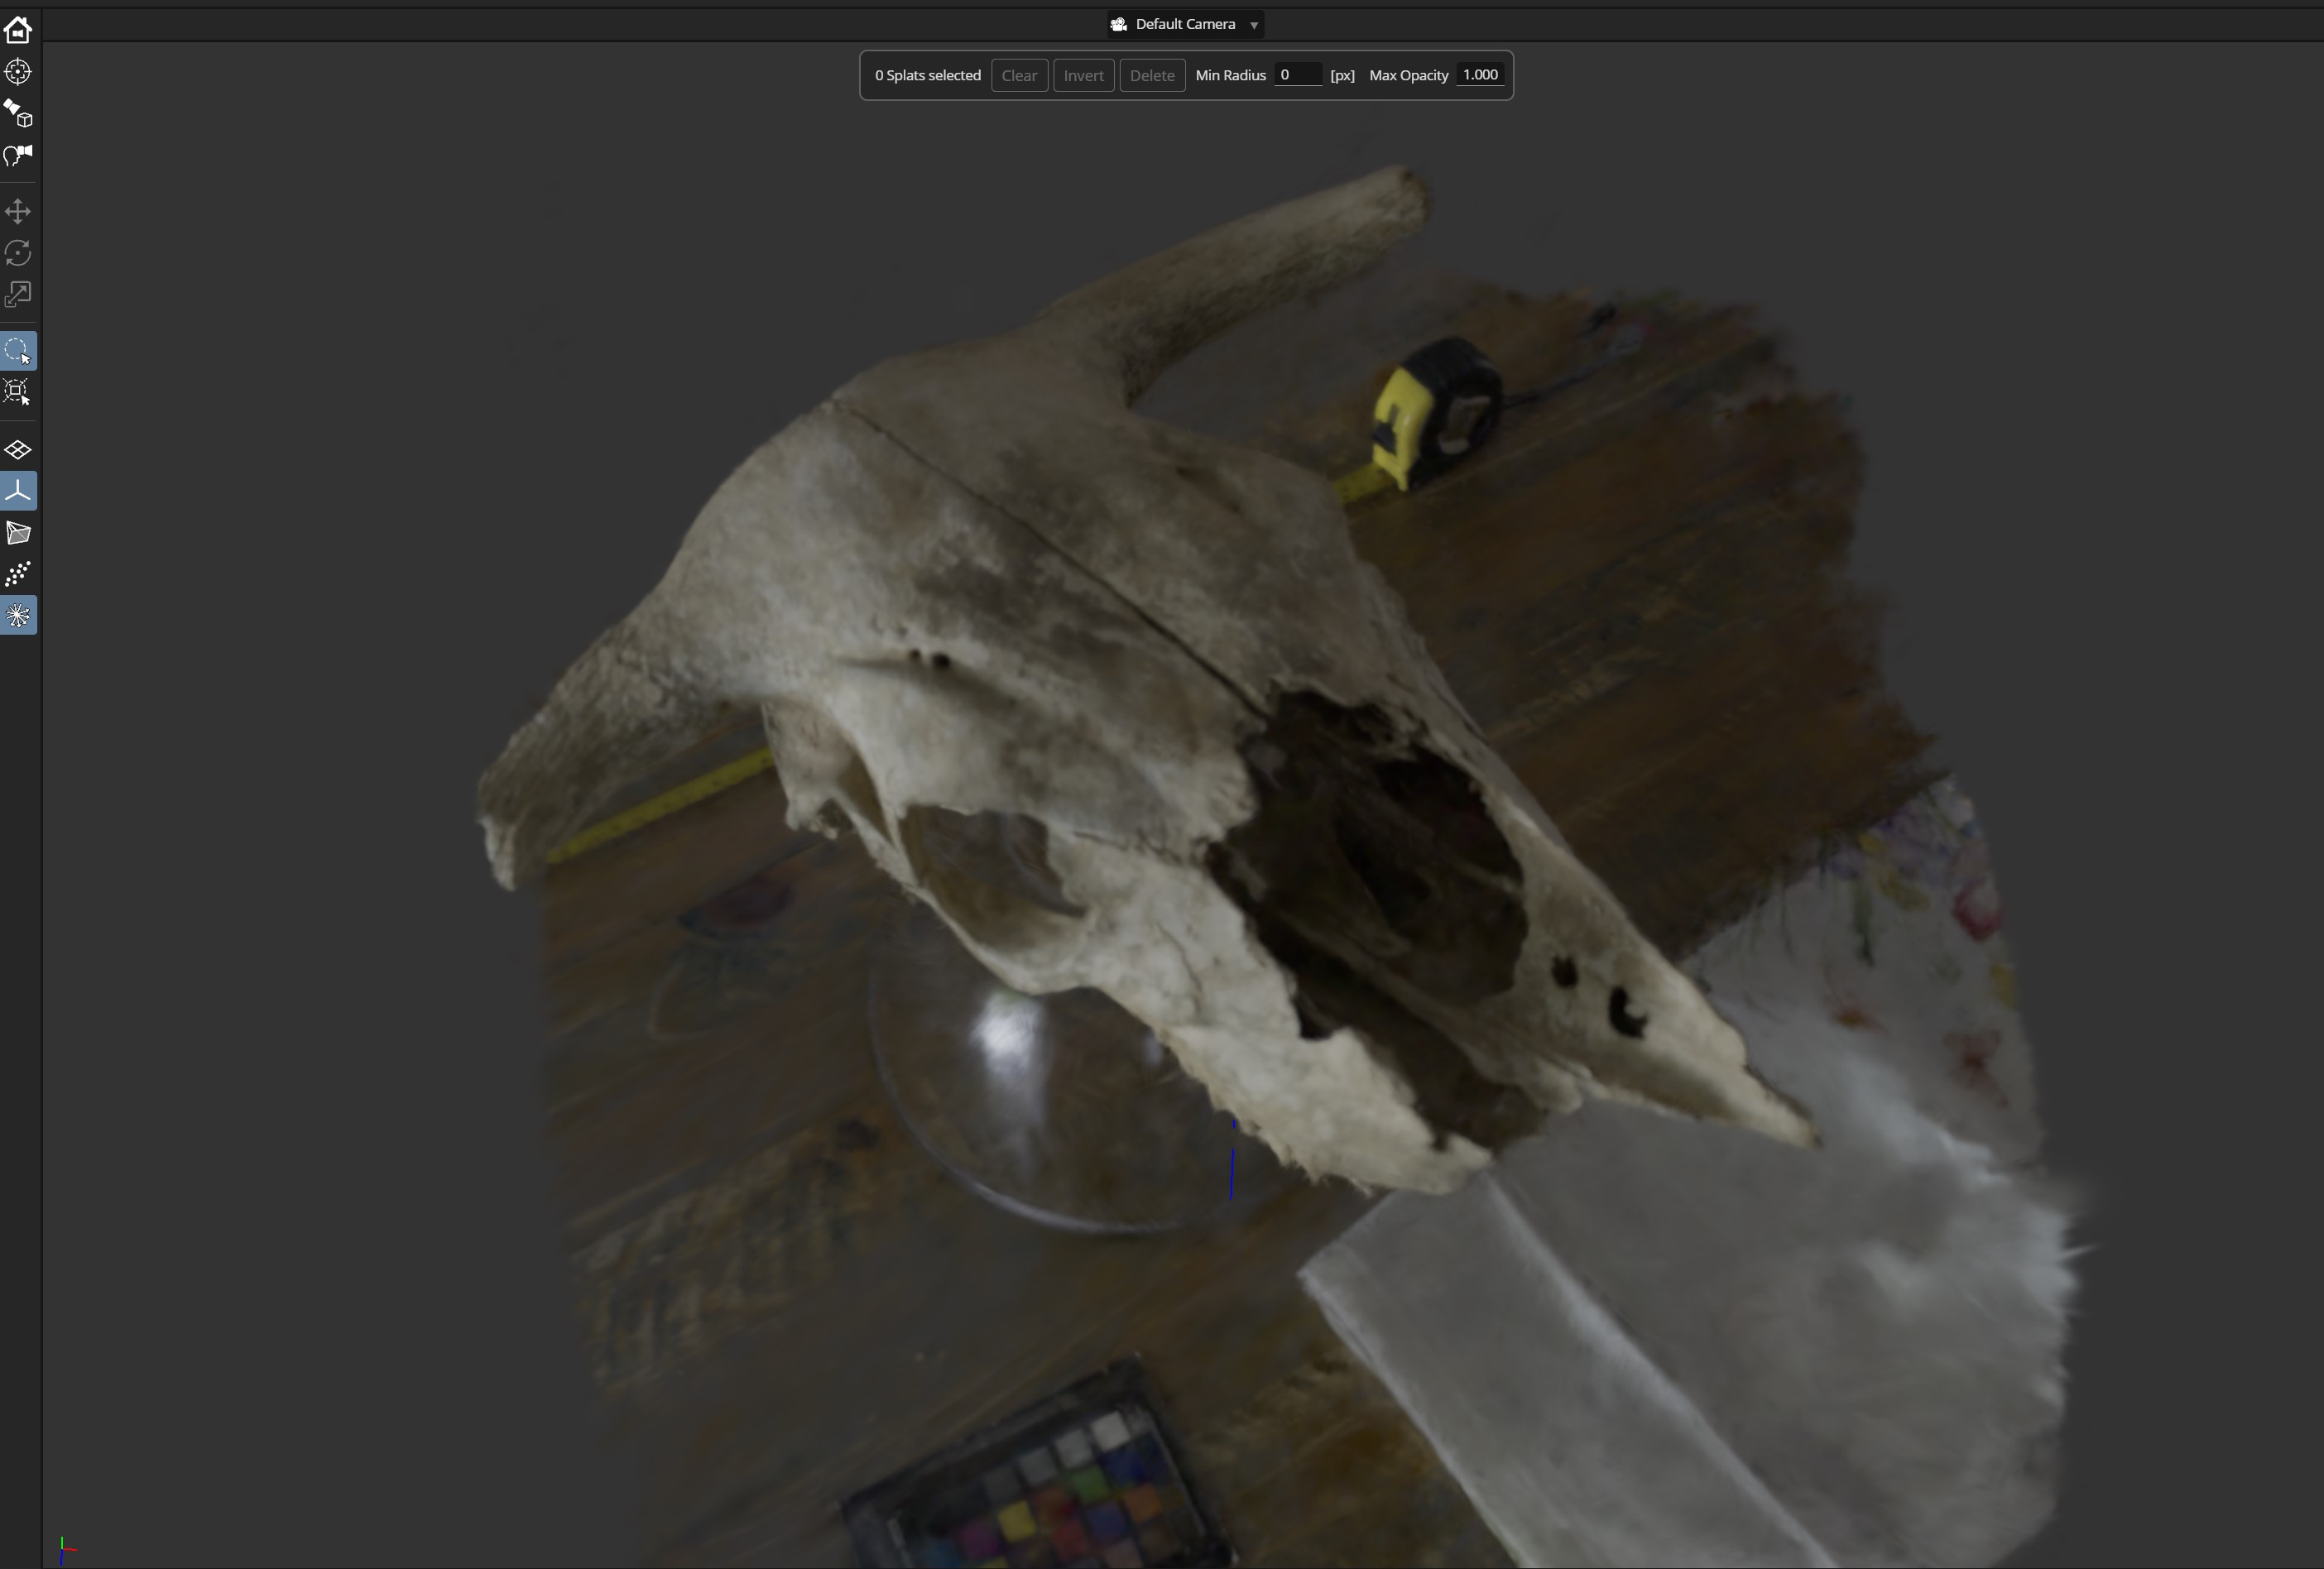The image size is (2324, 1569).
Task: Select the crop box selection tool
Action: [x=18, y=392]
